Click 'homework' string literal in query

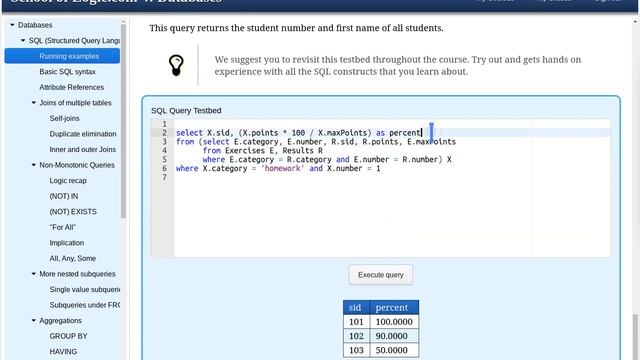pyautogui.click(x=282, y=168)
